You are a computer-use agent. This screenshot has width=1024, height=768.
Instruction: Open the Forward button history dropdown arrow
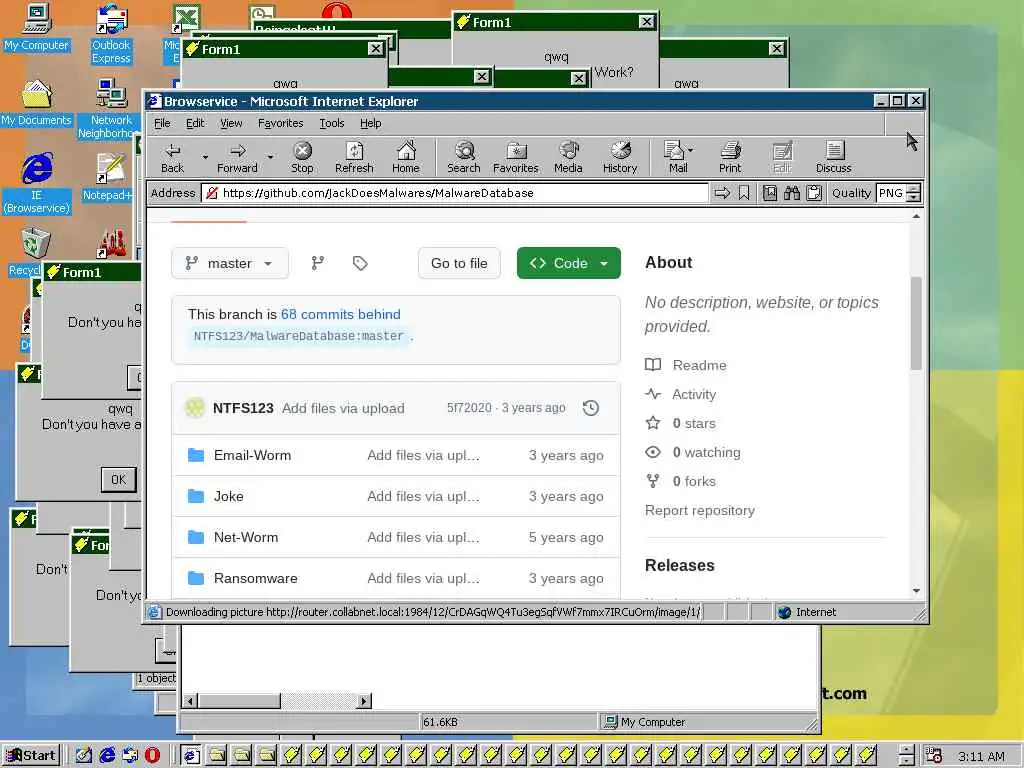pos(270,157)
